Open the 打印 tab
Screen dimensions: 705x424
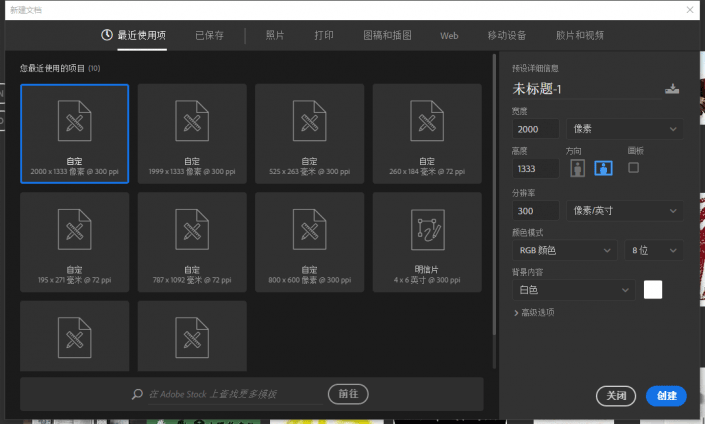pos(324,35)
